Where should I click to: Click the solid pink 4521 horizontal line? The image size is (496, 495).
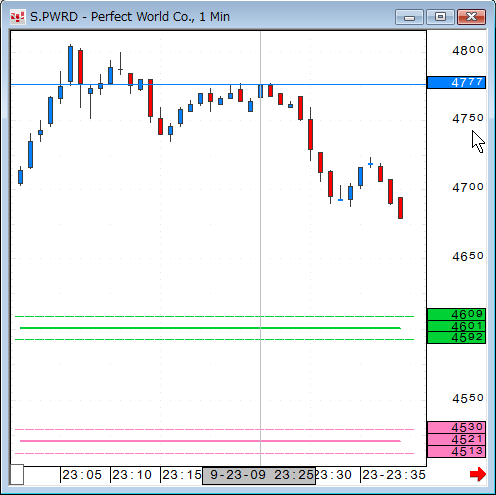(210, 441)
